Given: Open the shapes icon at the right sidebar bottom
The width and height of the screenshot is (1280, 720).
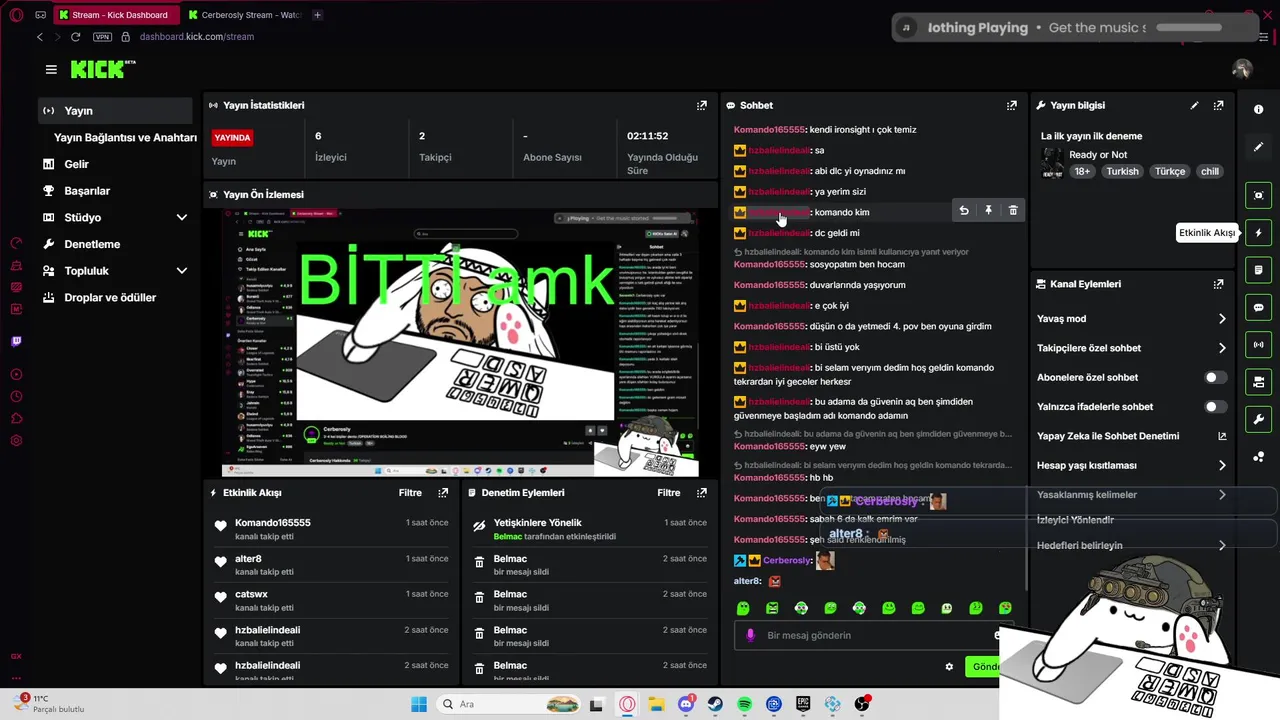Looking at the screenshot, I should 1258,457.
